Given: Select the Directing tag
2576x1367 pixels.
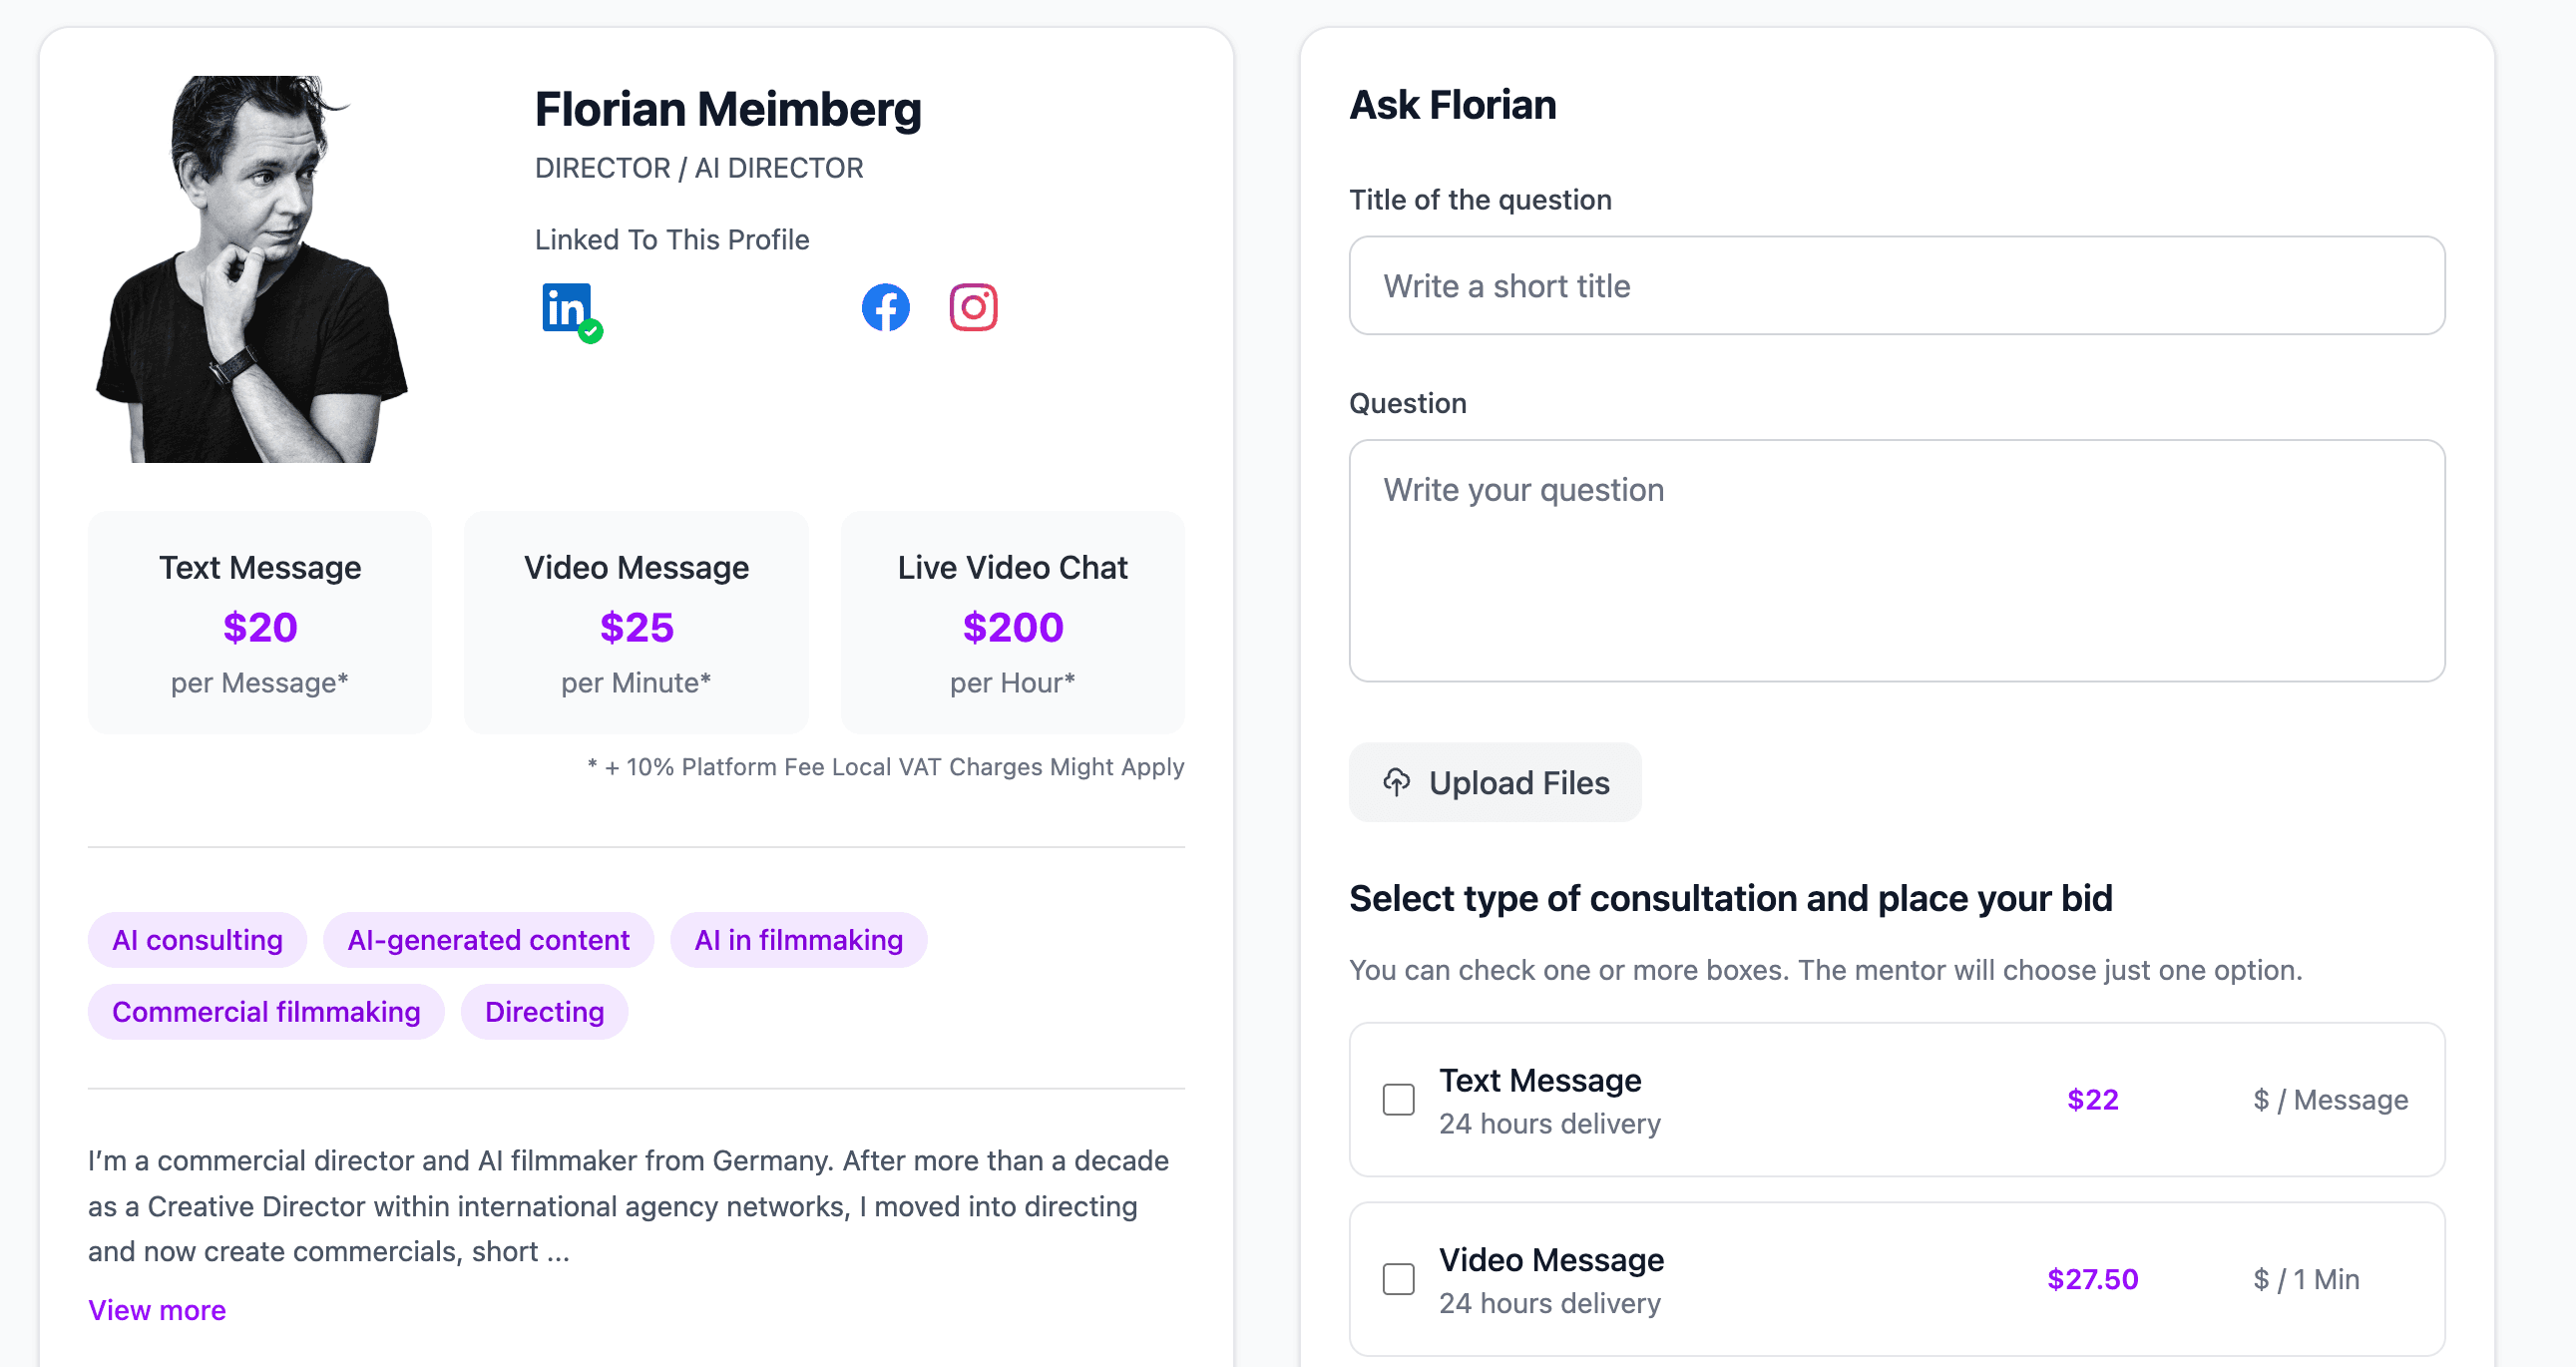Looking at the screenshot, I should pos(544,1012).
